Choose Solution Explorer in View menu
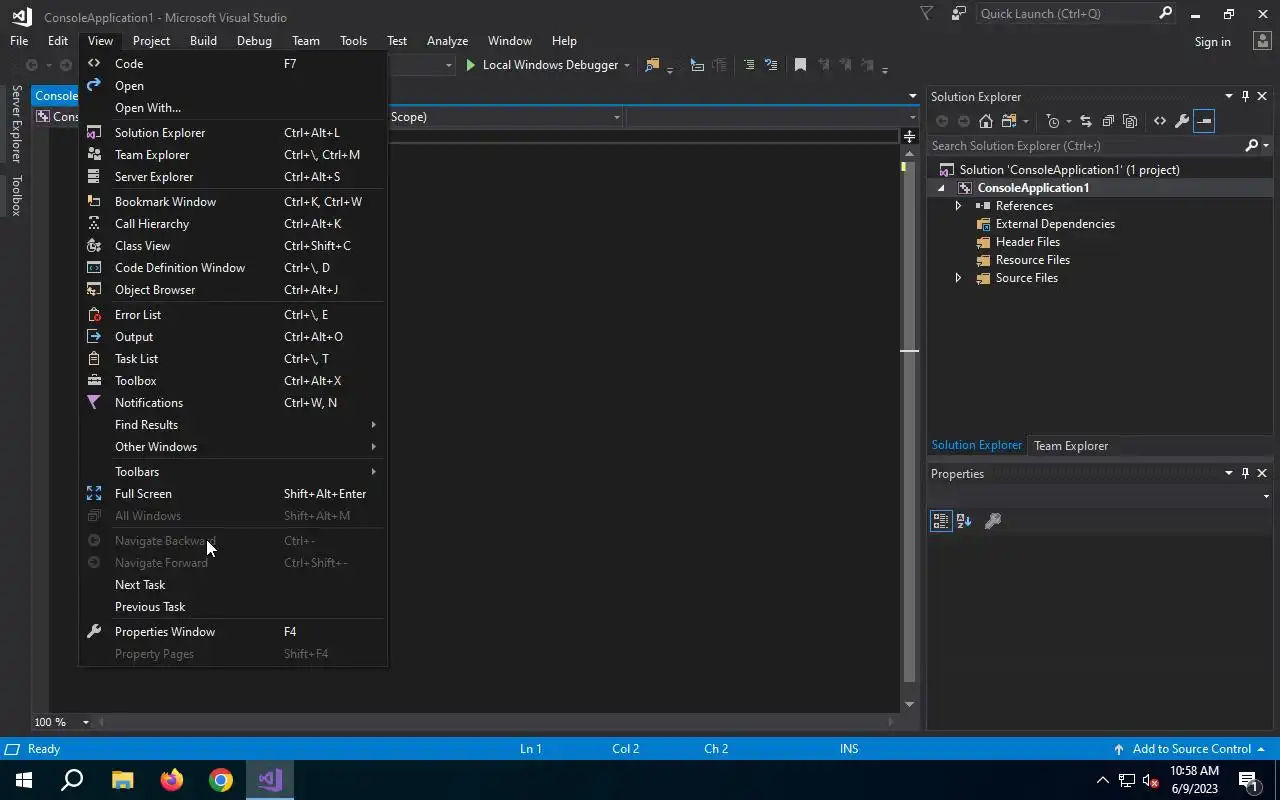This screenshot has height=800, width=1280. click(233, 133)
